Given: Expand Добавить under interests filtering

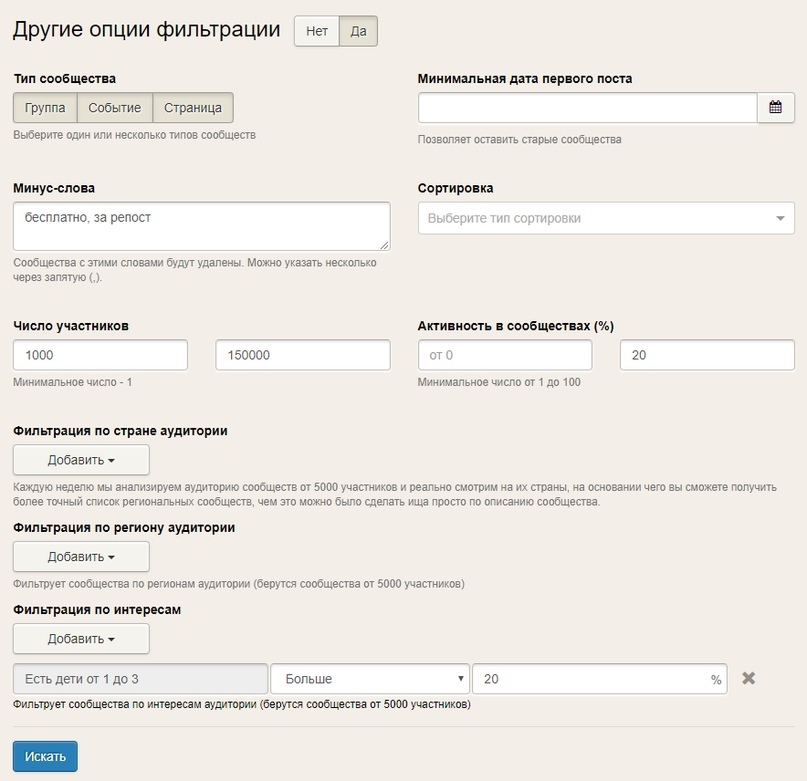Looking at the screenshot, I should click(81, 639).
